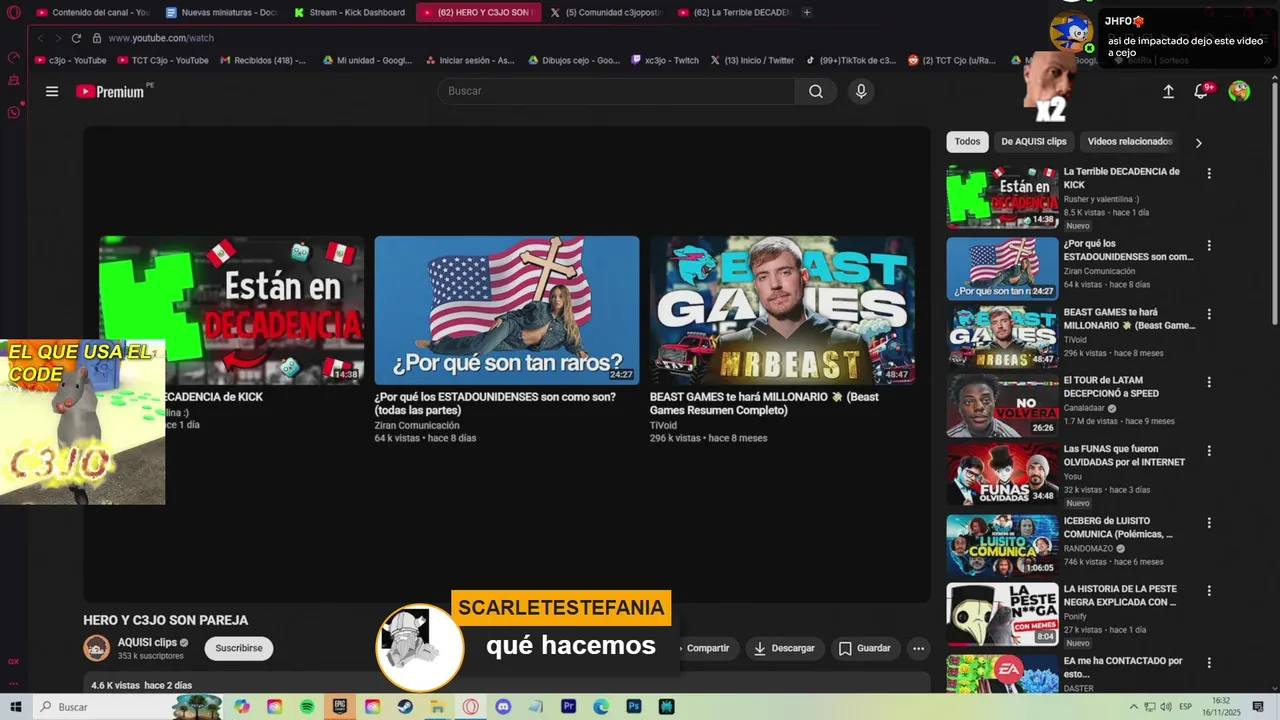Open options for 'ICEBERG de LUISITO' video

1209,522
